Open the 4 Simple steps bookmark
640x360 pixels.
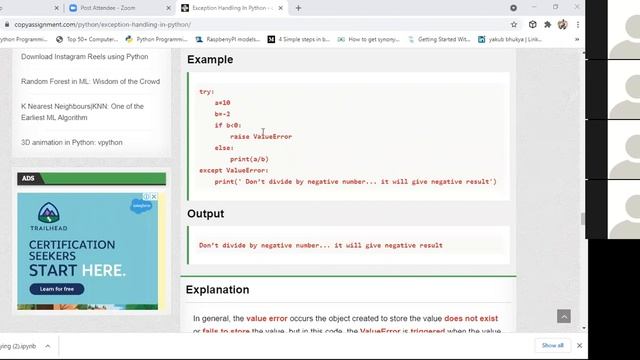coord(299,40)
